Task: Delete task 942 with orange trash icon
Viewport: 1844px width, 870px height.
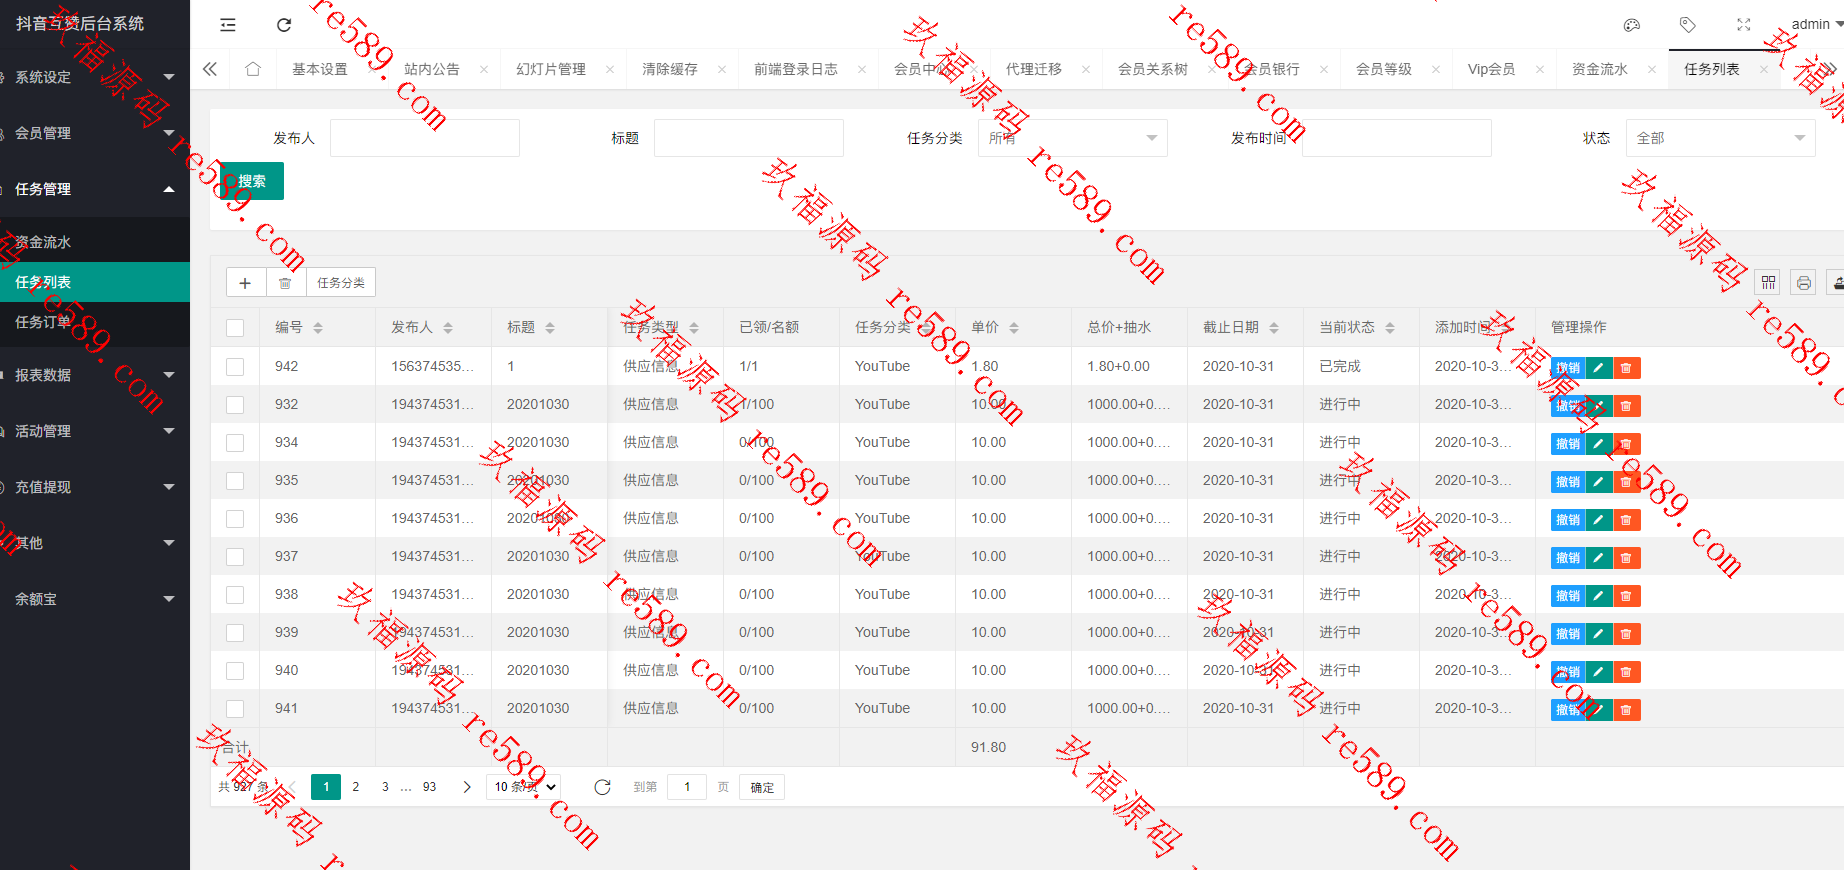Action: 1627,368
